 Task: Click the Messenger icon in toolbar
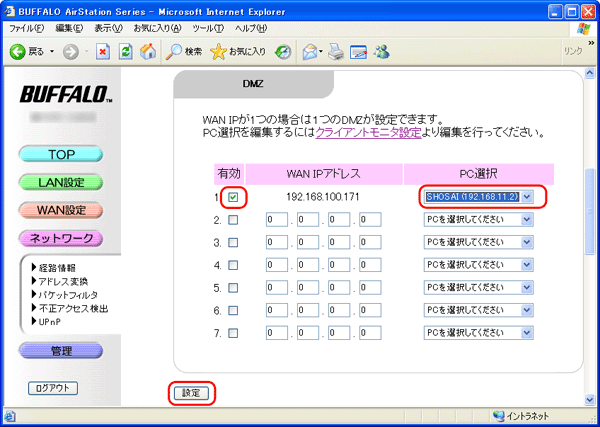click(x=381, y=52)
